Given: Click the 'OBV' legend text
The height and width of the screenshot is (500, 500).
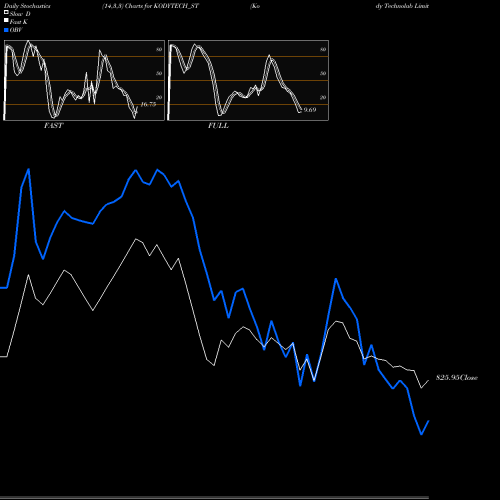Looking at the screenshot, I should pos(16,30).
